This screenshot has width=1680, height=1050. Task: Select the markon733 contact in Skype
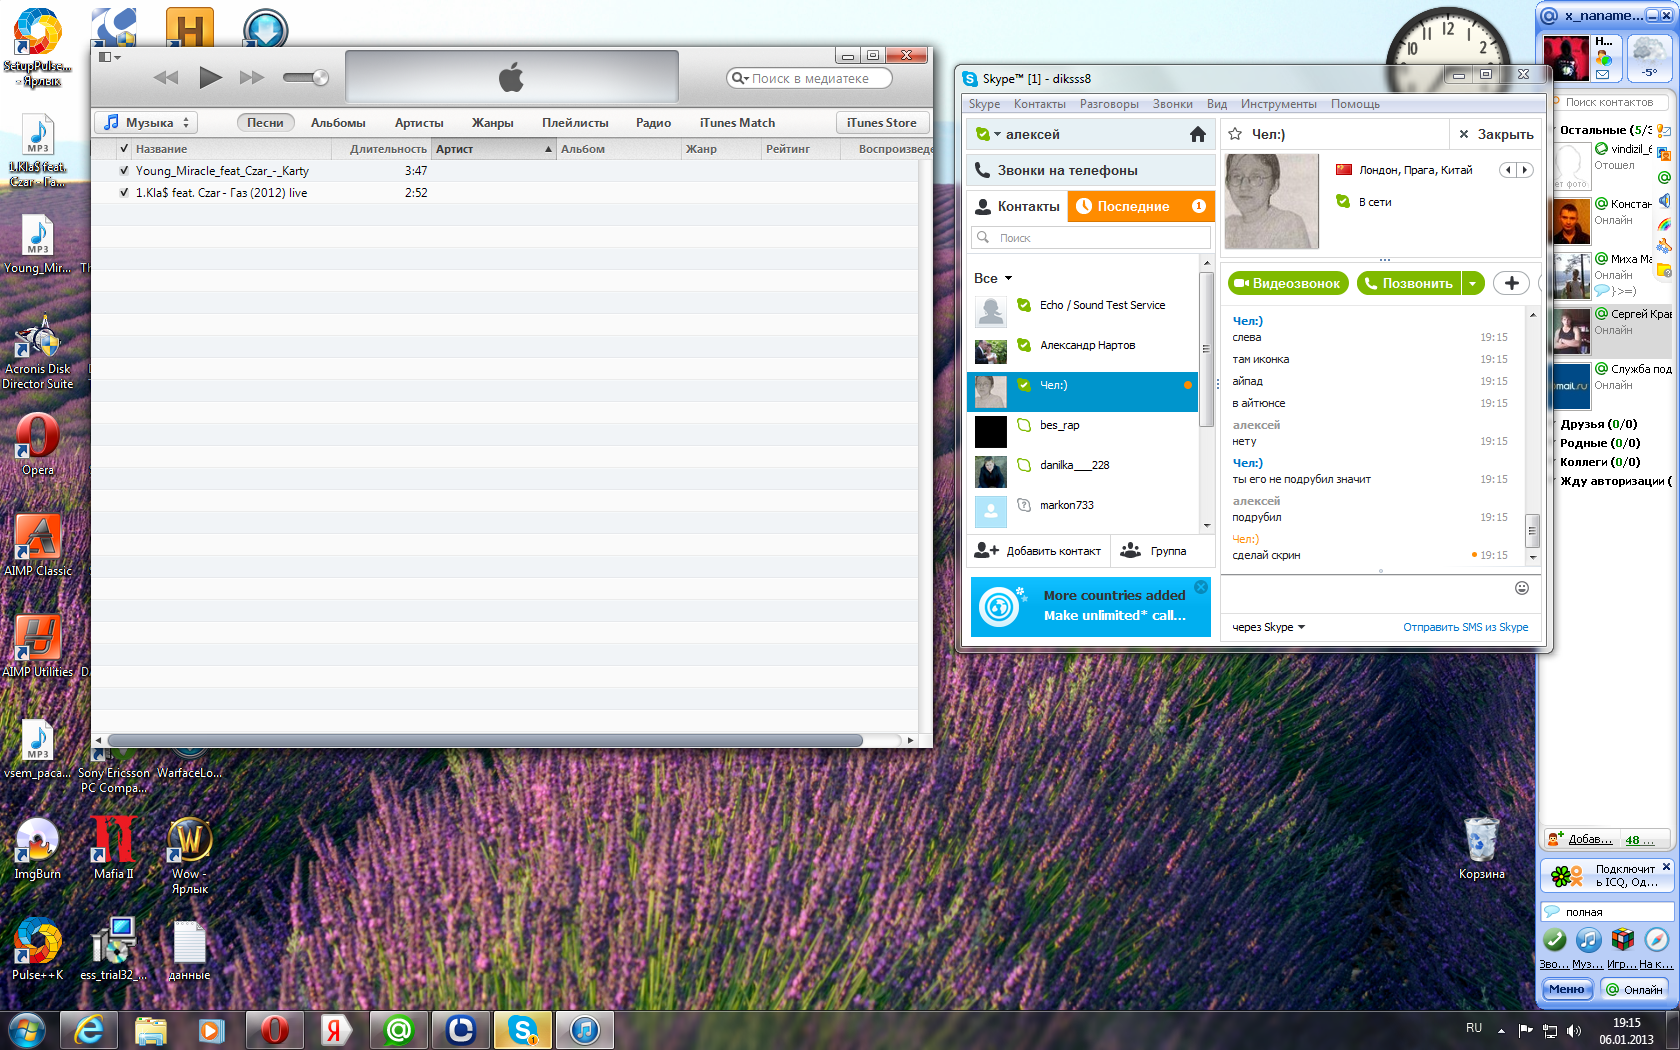[1083, 506]
